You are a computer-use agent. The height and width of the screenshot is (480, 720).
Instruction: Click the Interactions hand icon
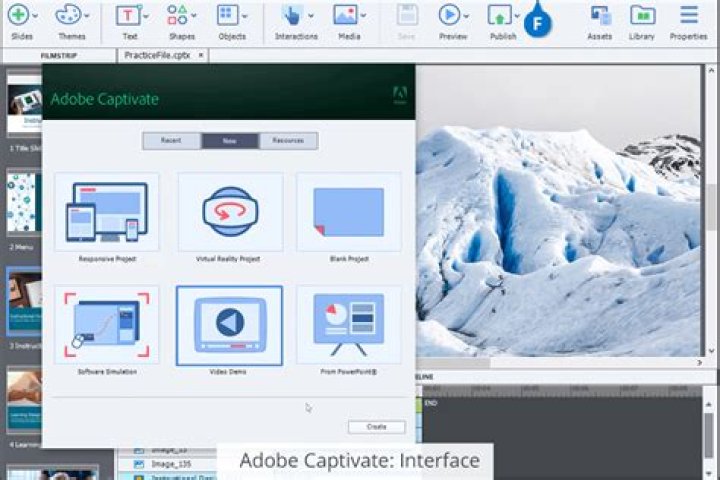[x=292, y=15]
